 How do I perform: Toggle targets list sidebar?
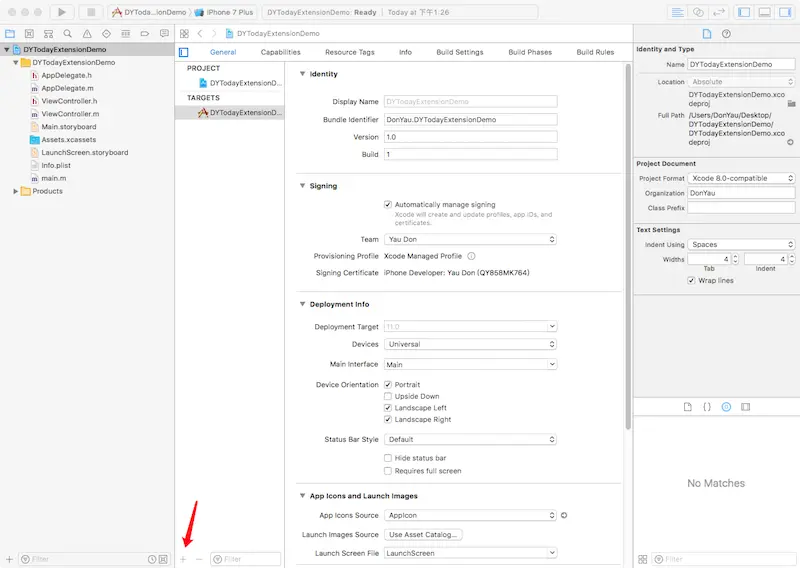(184, 52)
